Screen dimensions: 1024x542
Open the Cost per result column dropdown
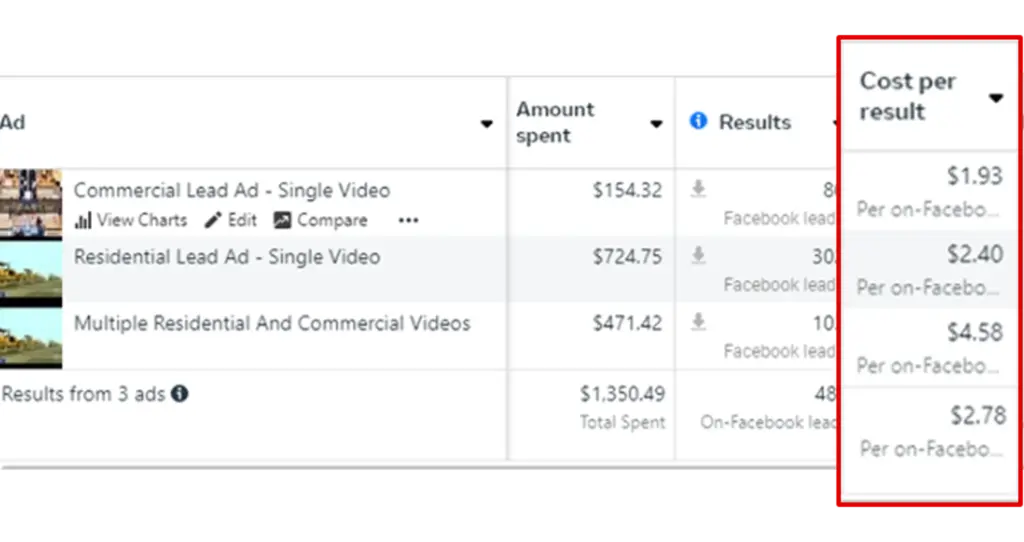click(x=996, y=98)
